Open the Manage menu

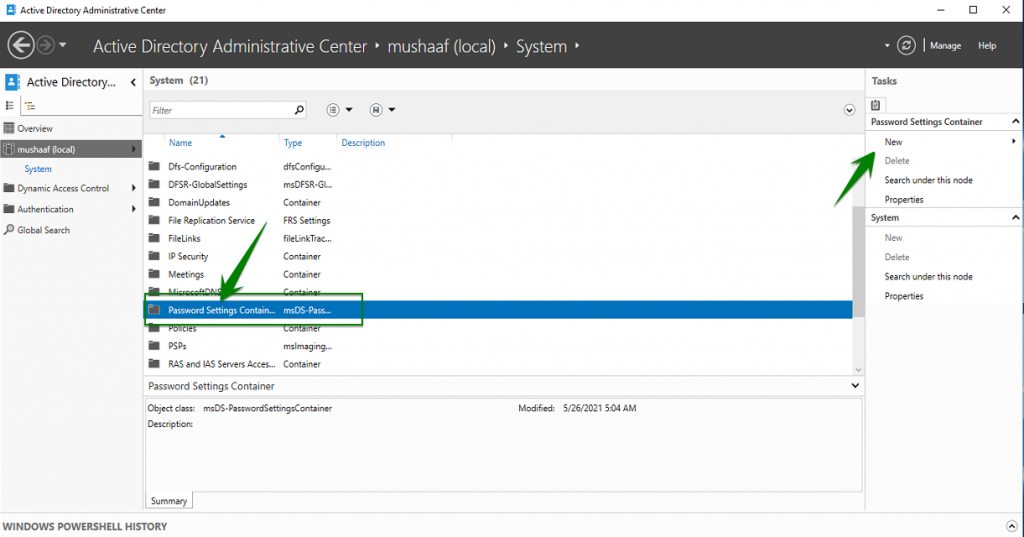tap(945, 46)
